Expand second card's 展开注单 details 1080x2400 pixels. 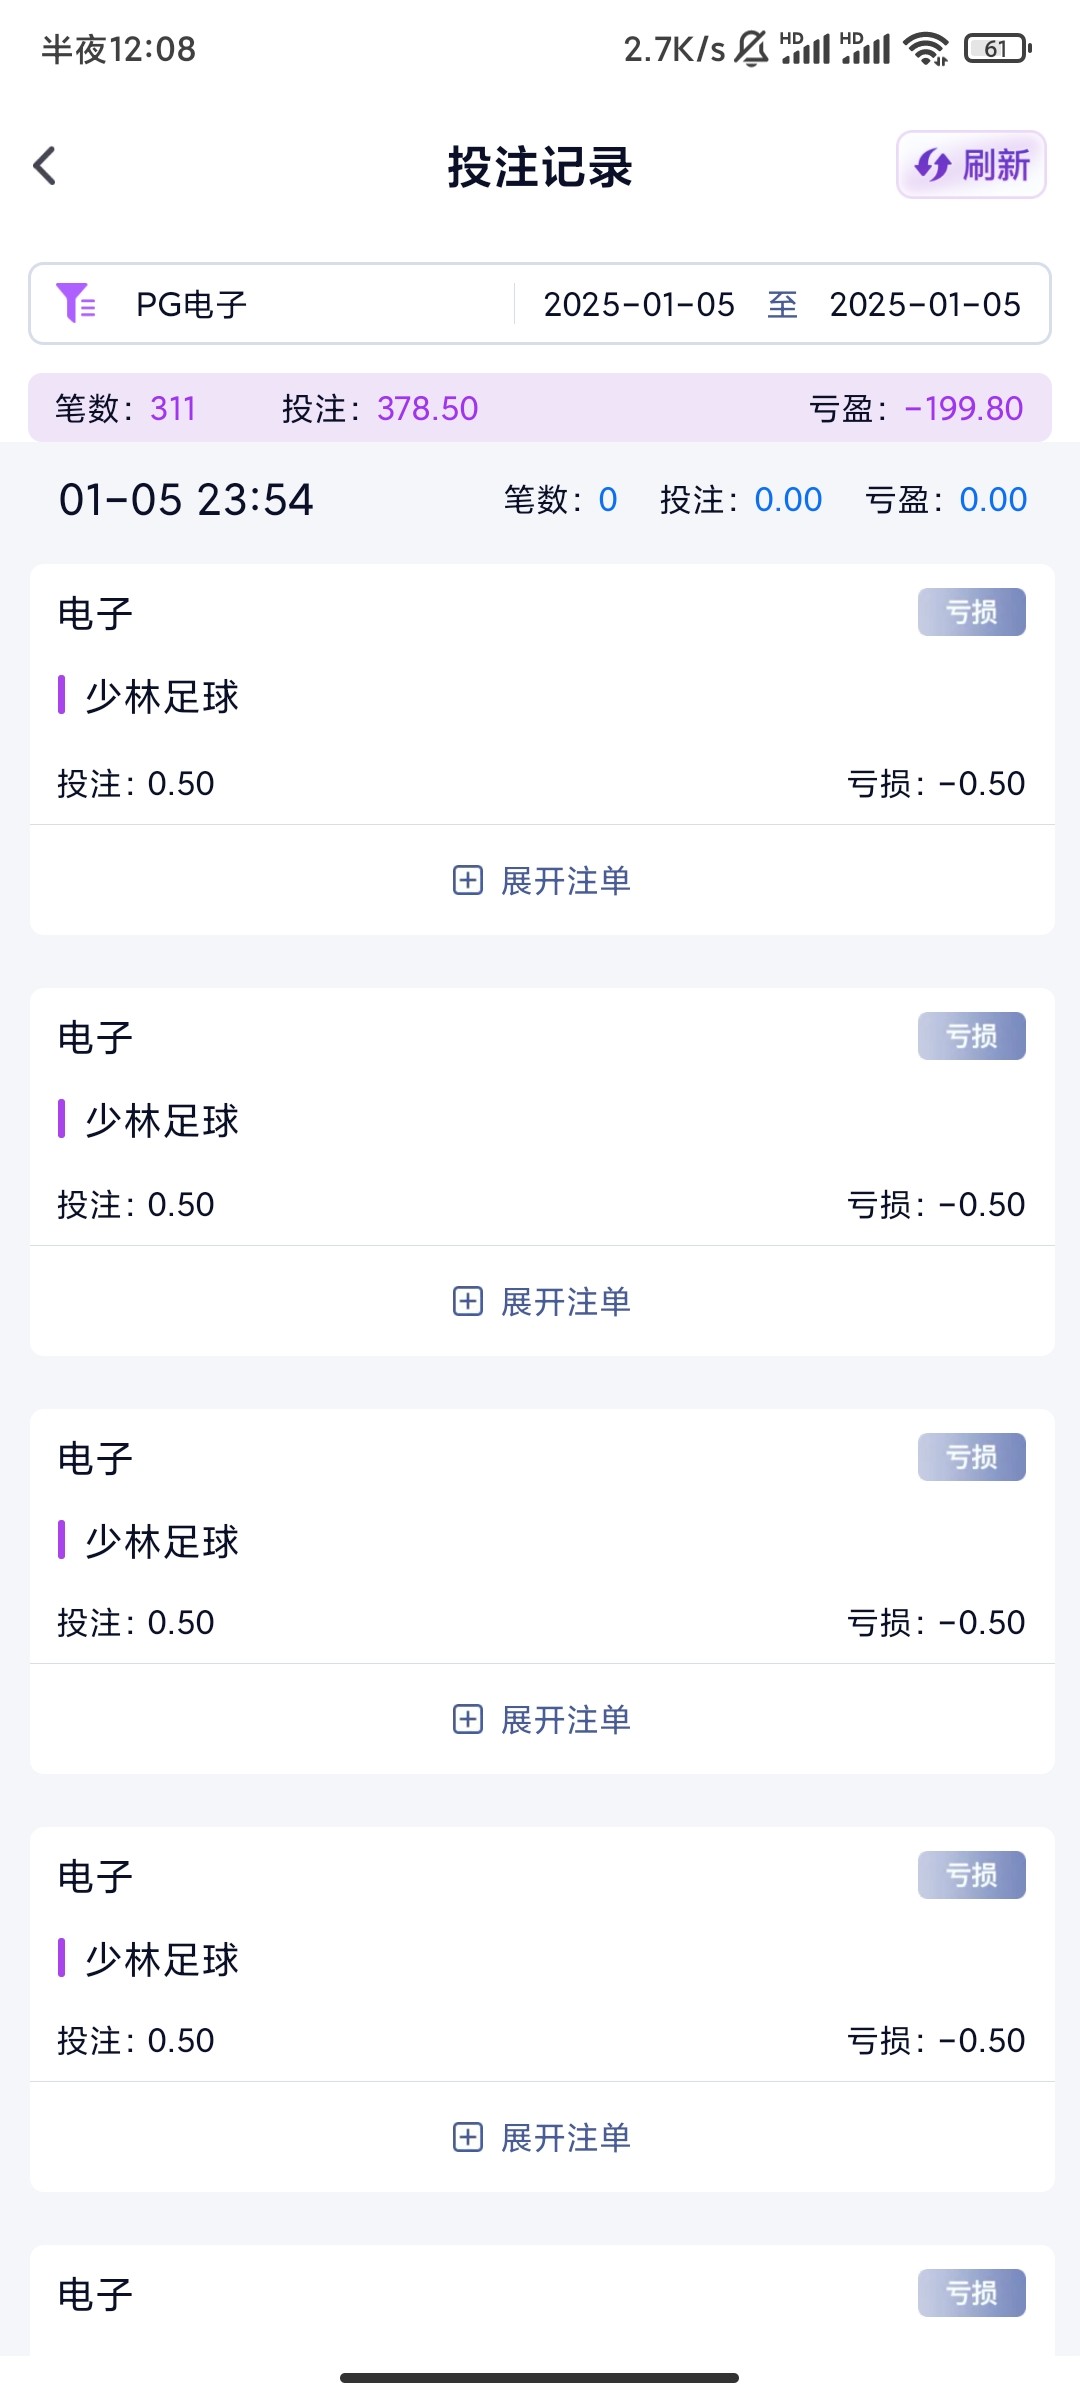tap(566, 1301)
